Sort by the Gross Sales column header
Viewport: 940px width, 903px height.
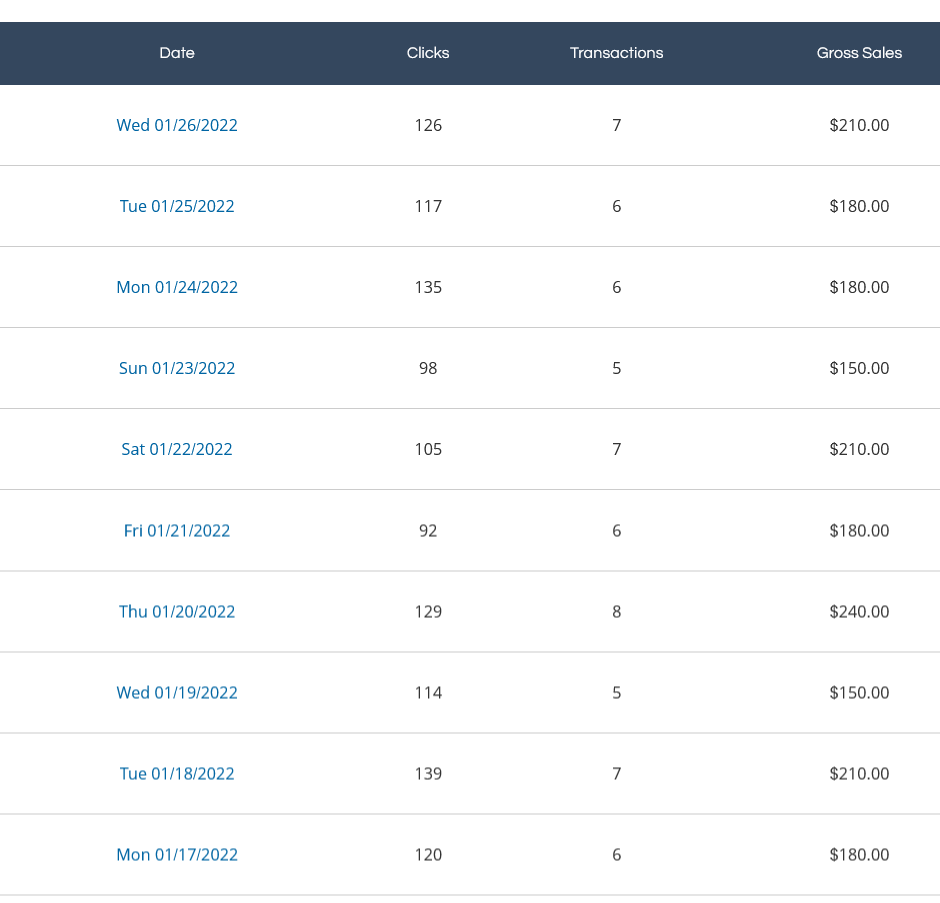859,53
